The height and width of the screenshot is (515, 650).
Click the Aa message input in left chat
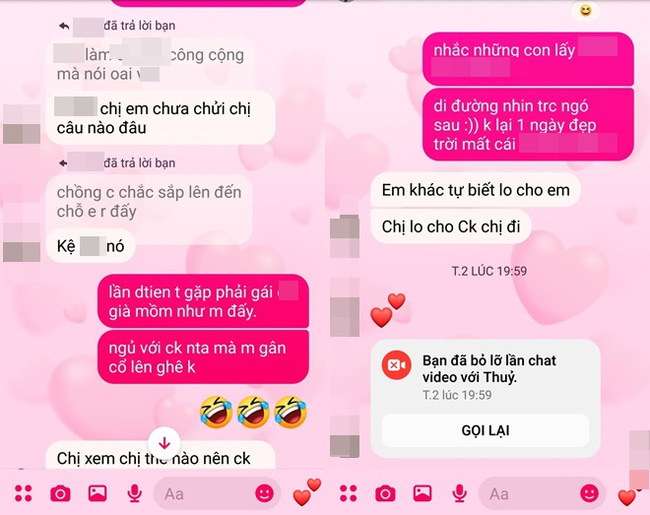pyautogui.click(x=203, y=493)
